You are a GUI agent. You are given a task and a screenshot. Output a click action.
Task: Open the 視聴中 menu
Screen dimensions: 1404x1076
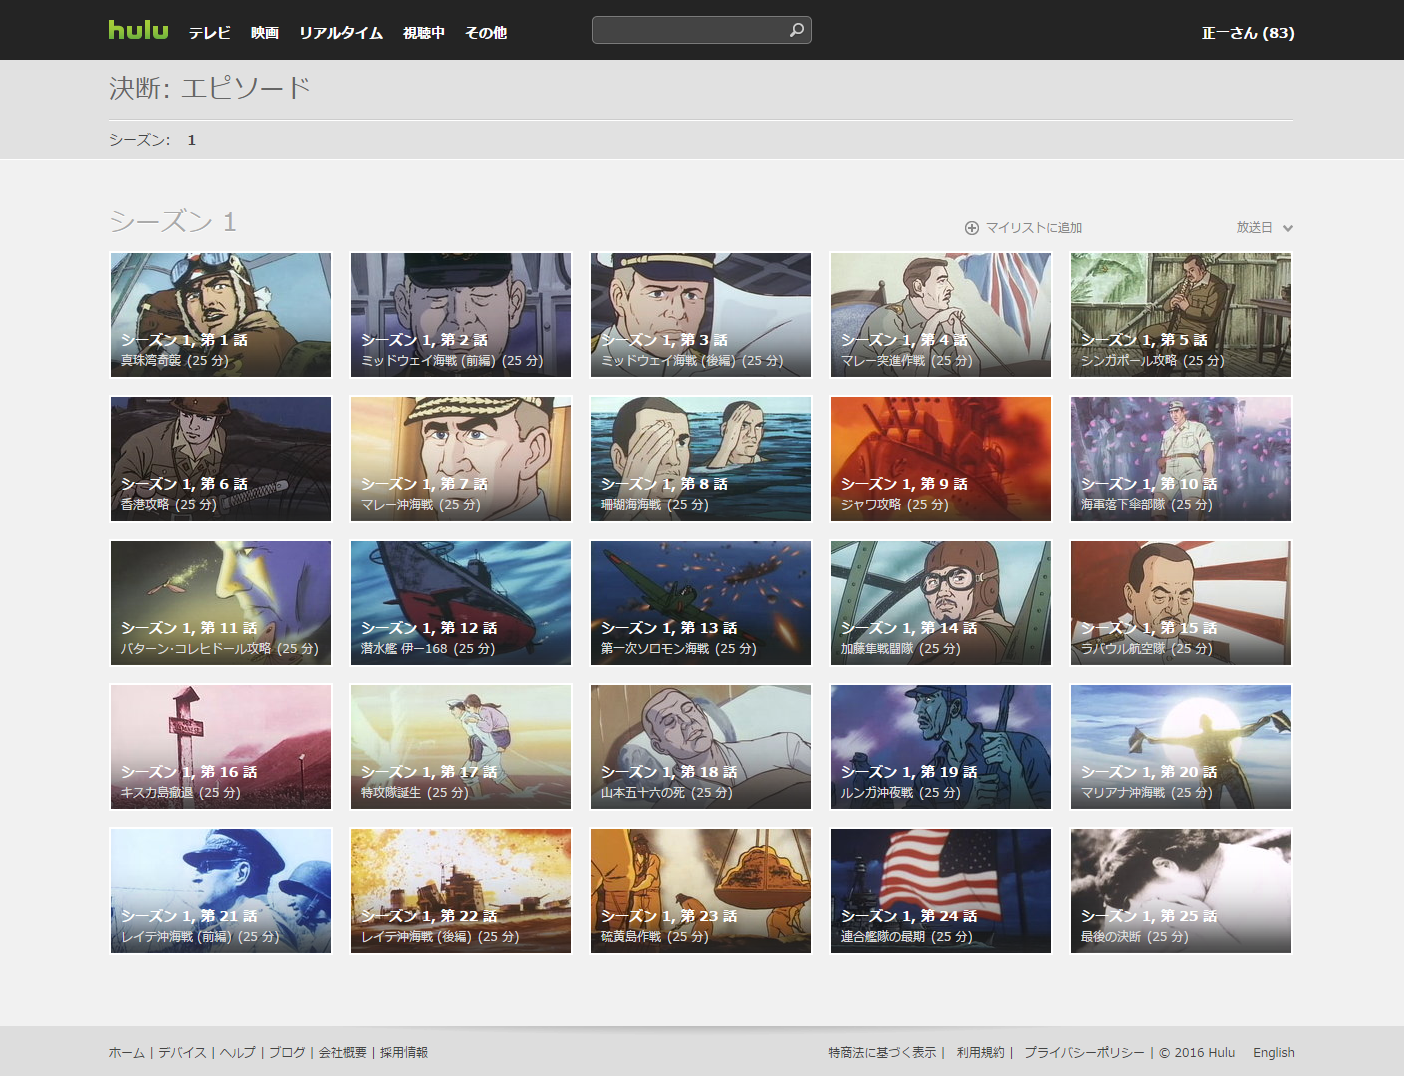click(424, 33)
